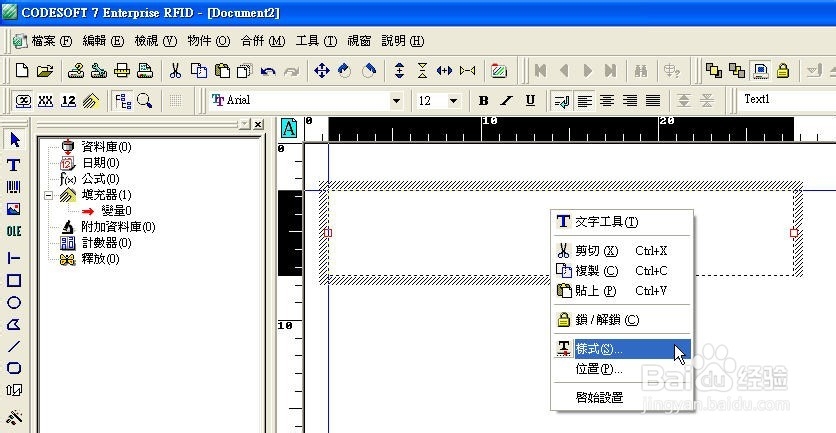Open the 物件(O) menu

click(x=208, y=41)
